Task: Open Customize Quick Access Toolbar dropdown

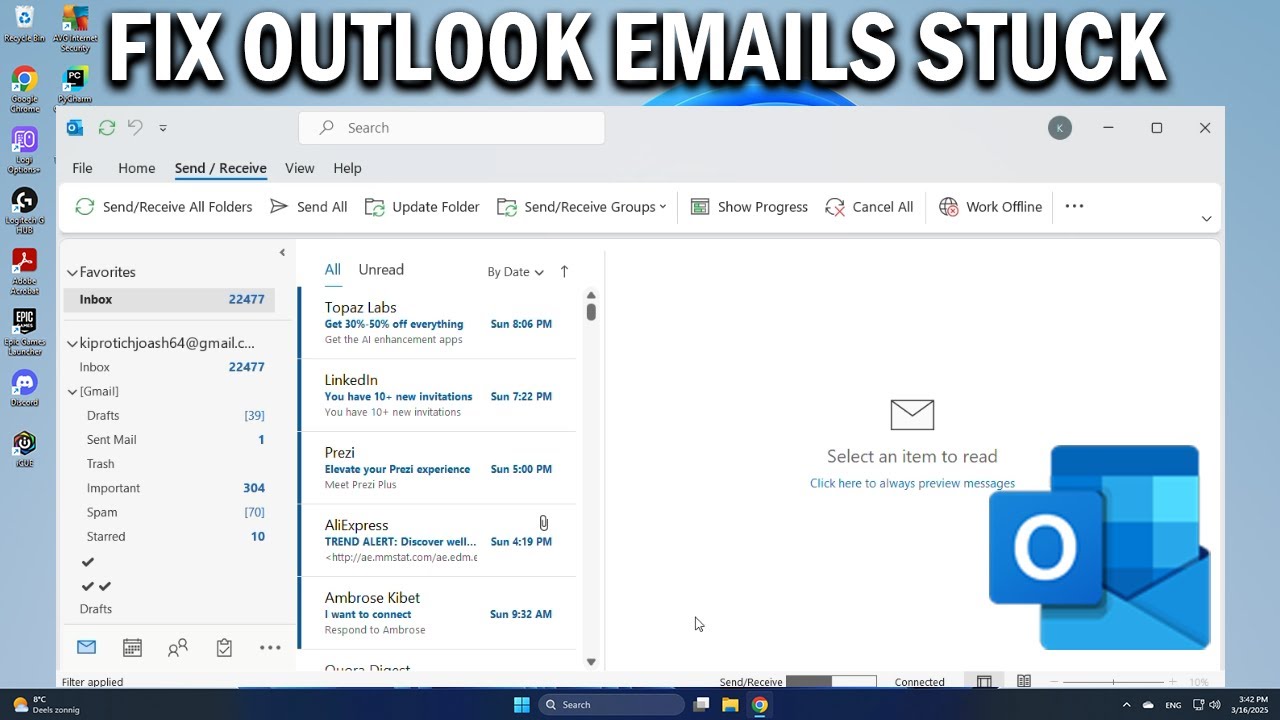Action: pos(163,128)
